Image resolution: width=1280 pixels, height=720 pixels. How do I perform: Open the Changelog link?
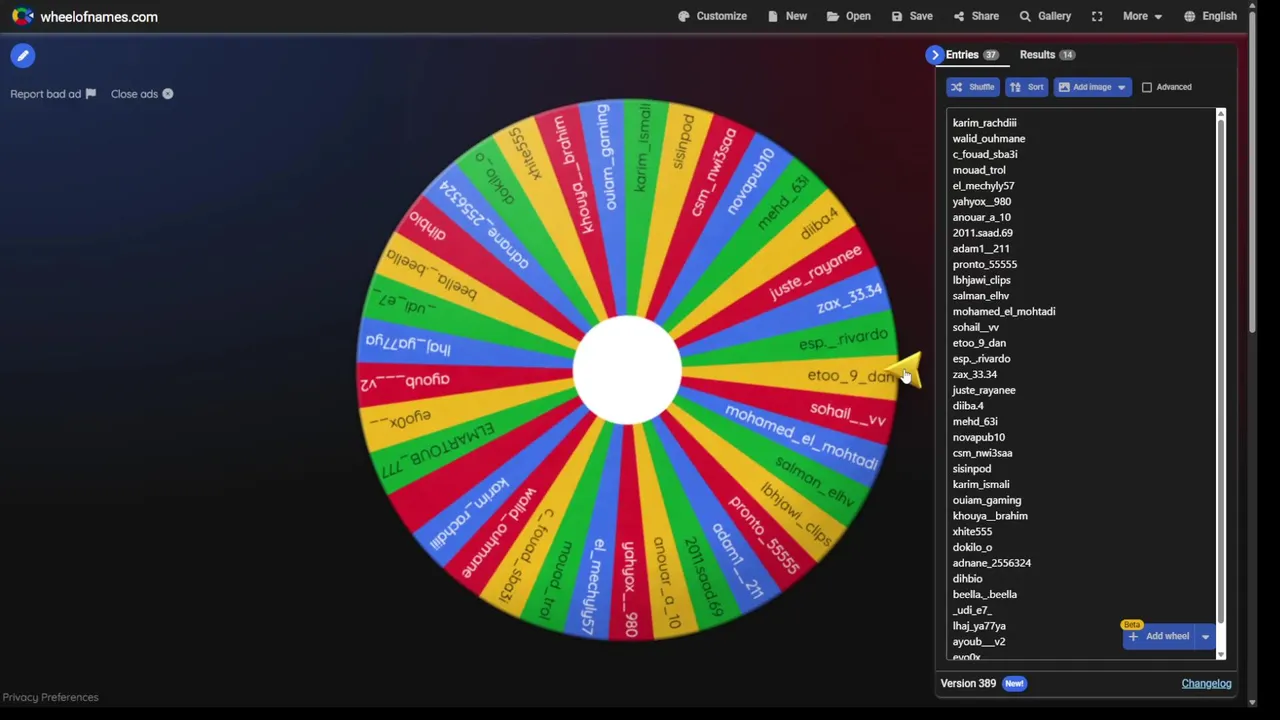pyautogui.click(x=1206, y=684)
